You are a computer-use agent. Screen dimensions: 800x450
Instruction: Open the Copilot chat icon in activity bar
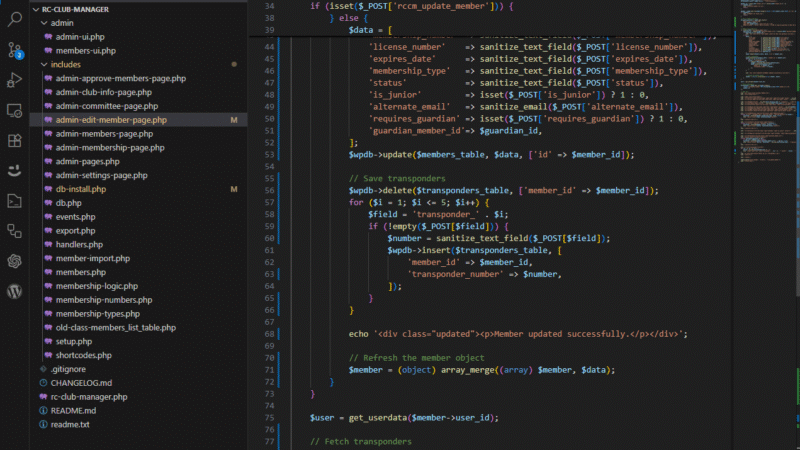pos(15,170)
